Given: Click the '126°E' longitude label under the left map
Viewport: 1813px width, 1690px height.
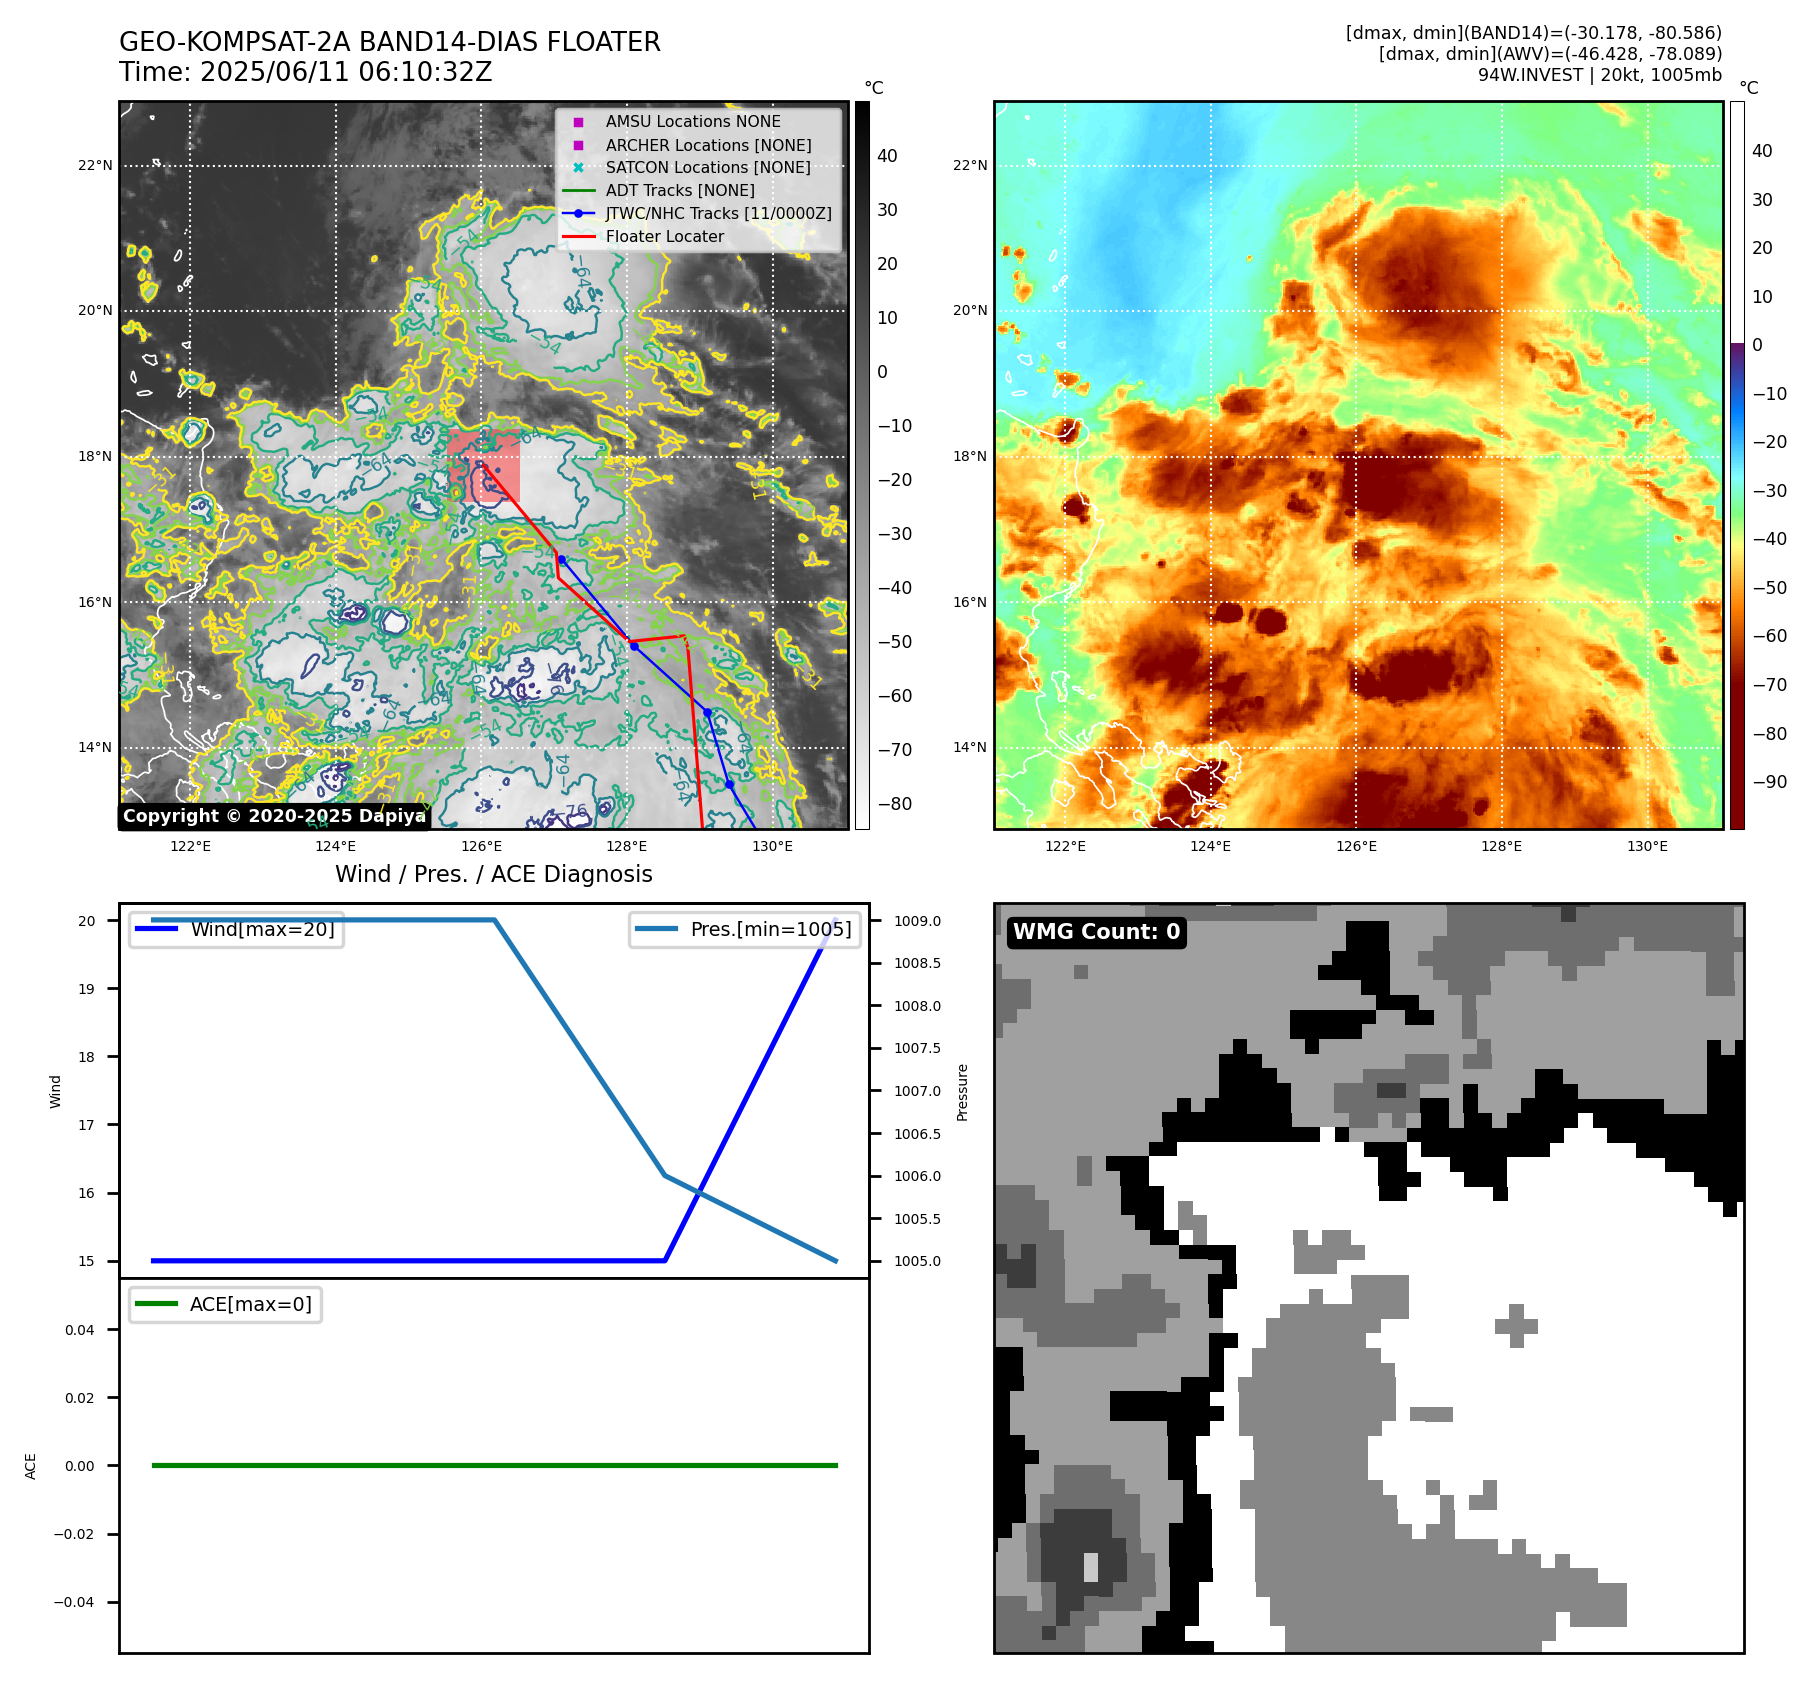Looking at the screenshot, I should point(481,846).
